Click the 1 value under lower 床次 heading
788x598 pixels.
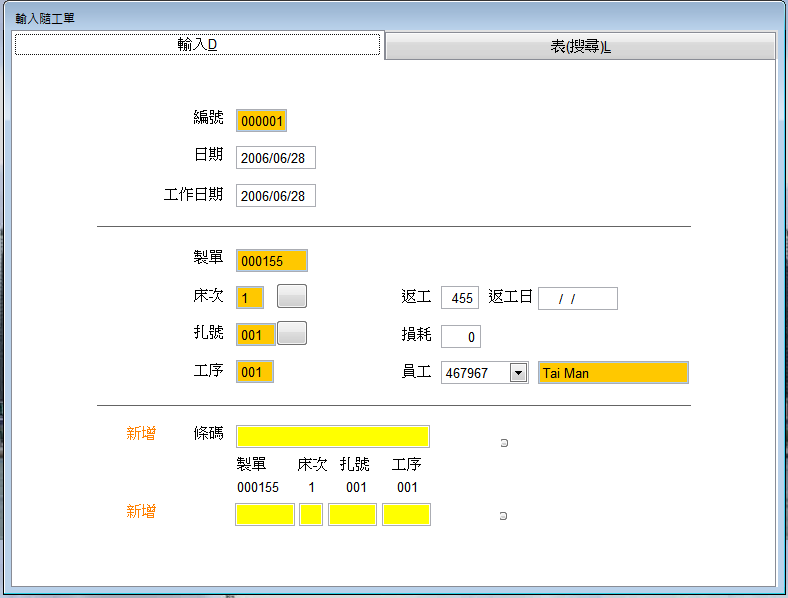coord(312,487)
